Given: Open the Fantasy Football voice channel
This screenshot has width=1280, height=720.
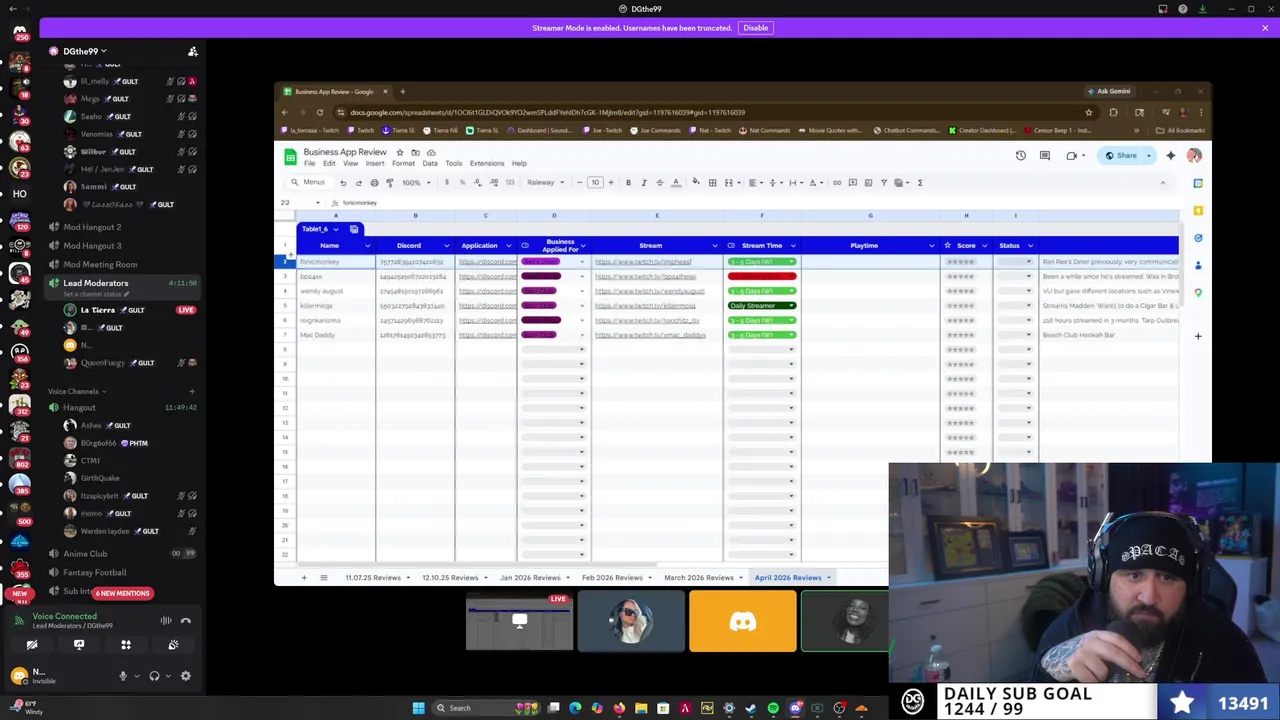Looking at the screenshot, I should tap(95, 573).
